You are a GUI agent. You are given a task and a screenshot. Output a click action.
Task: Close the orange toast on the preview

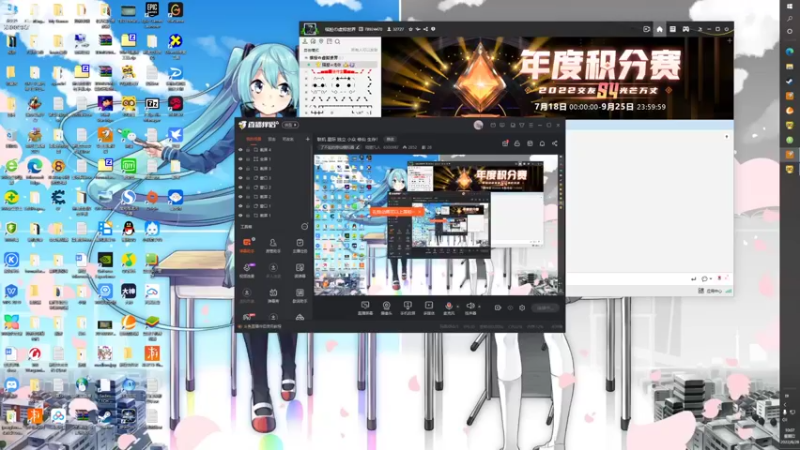[x=420, y=211]
